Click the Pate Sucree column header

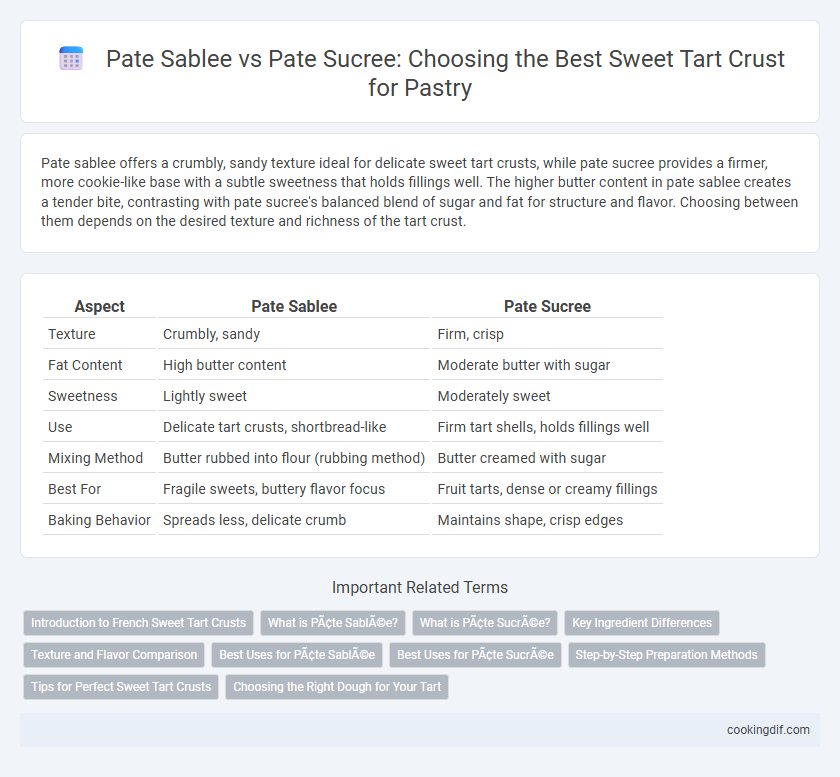coord(547,306)
